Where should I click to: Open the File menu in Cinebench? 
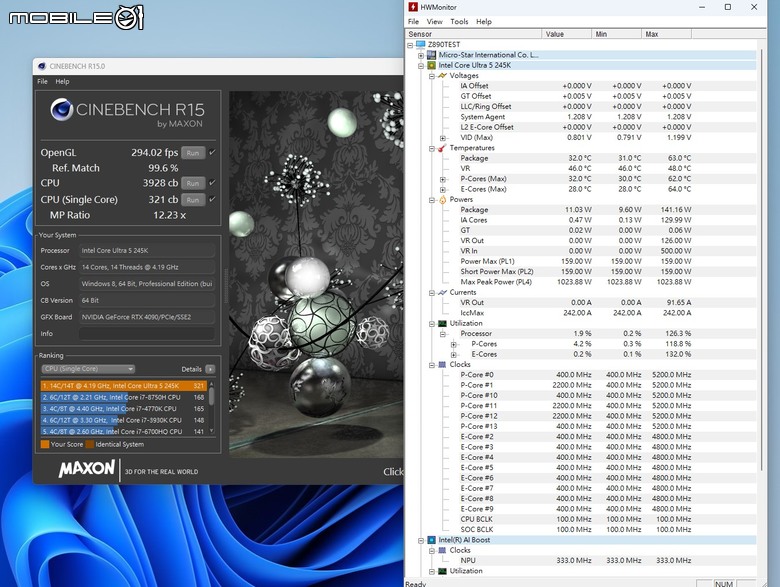(x=42, y=81)
